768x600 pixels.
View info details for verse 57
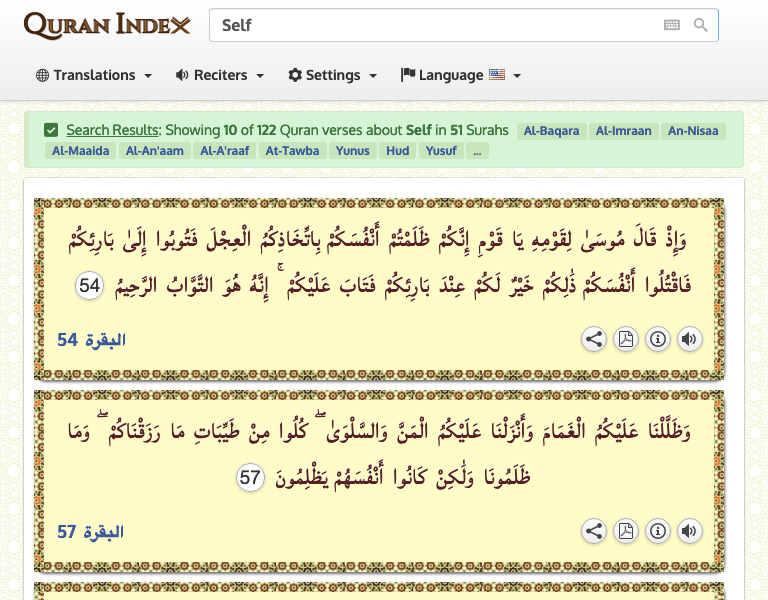(x=657, y=531)
